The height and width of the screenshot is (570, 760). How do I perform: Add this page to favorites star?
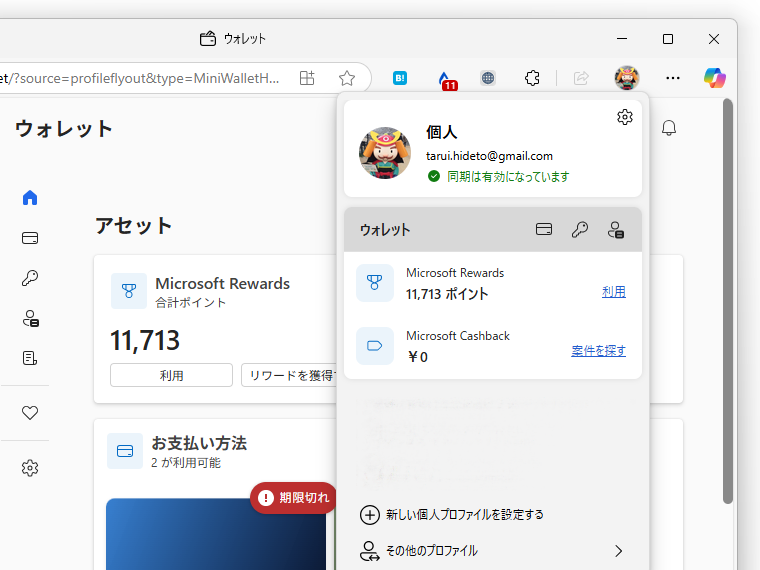347,78
